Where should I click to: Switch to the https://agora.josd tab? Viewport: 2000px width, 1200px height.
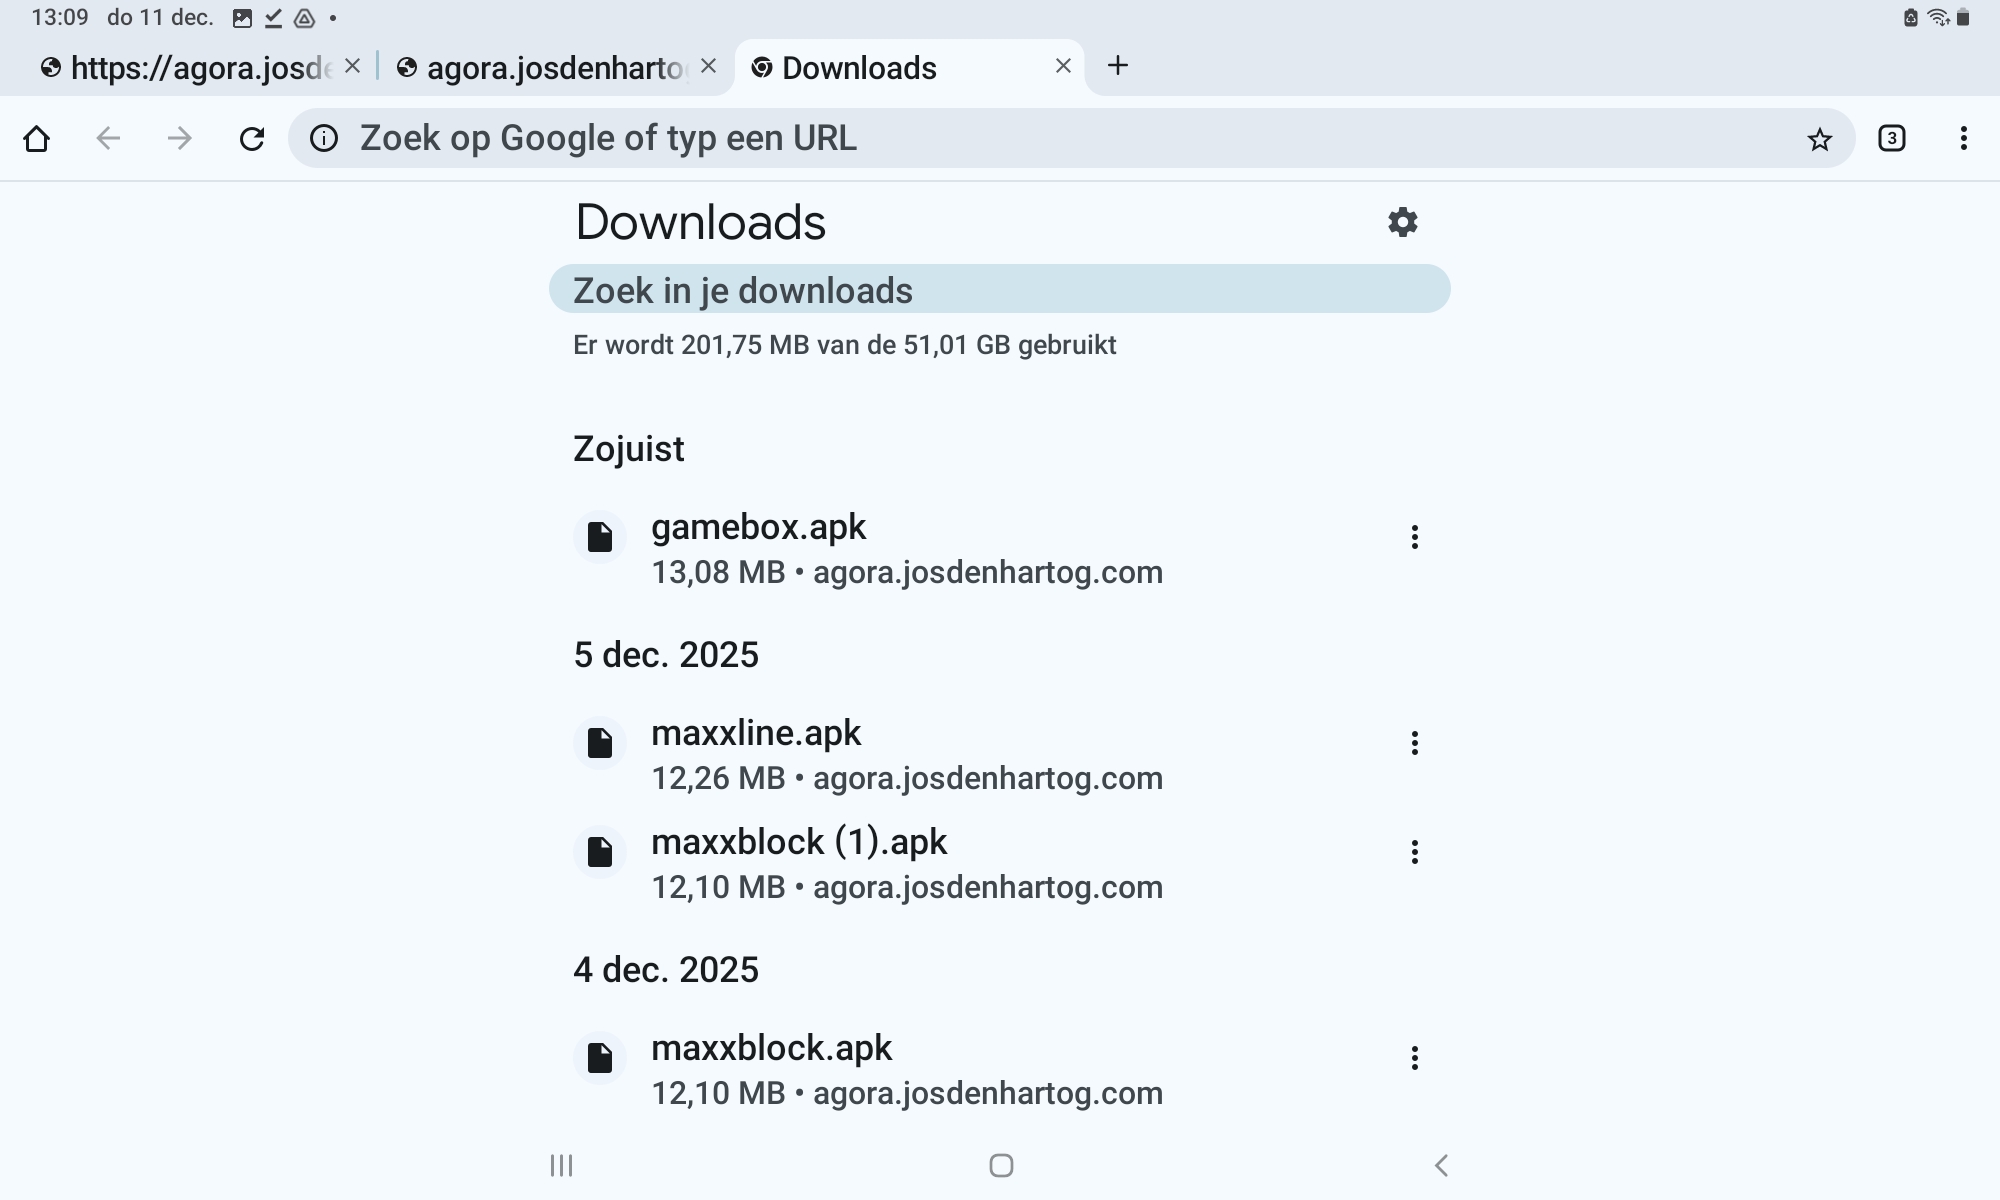point(190,68)
